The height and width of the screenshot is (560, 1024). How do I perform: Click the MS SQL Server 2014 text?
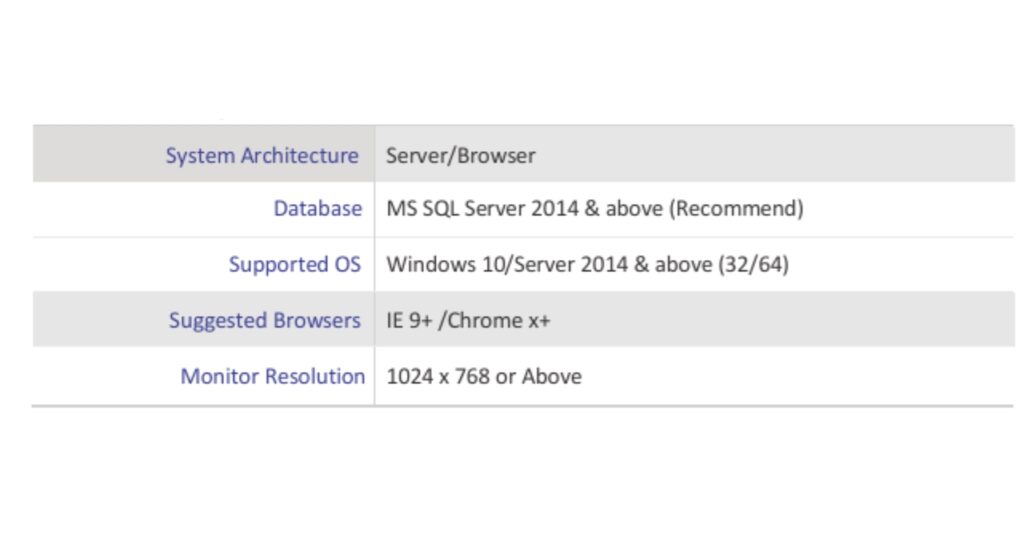(476, 209)
